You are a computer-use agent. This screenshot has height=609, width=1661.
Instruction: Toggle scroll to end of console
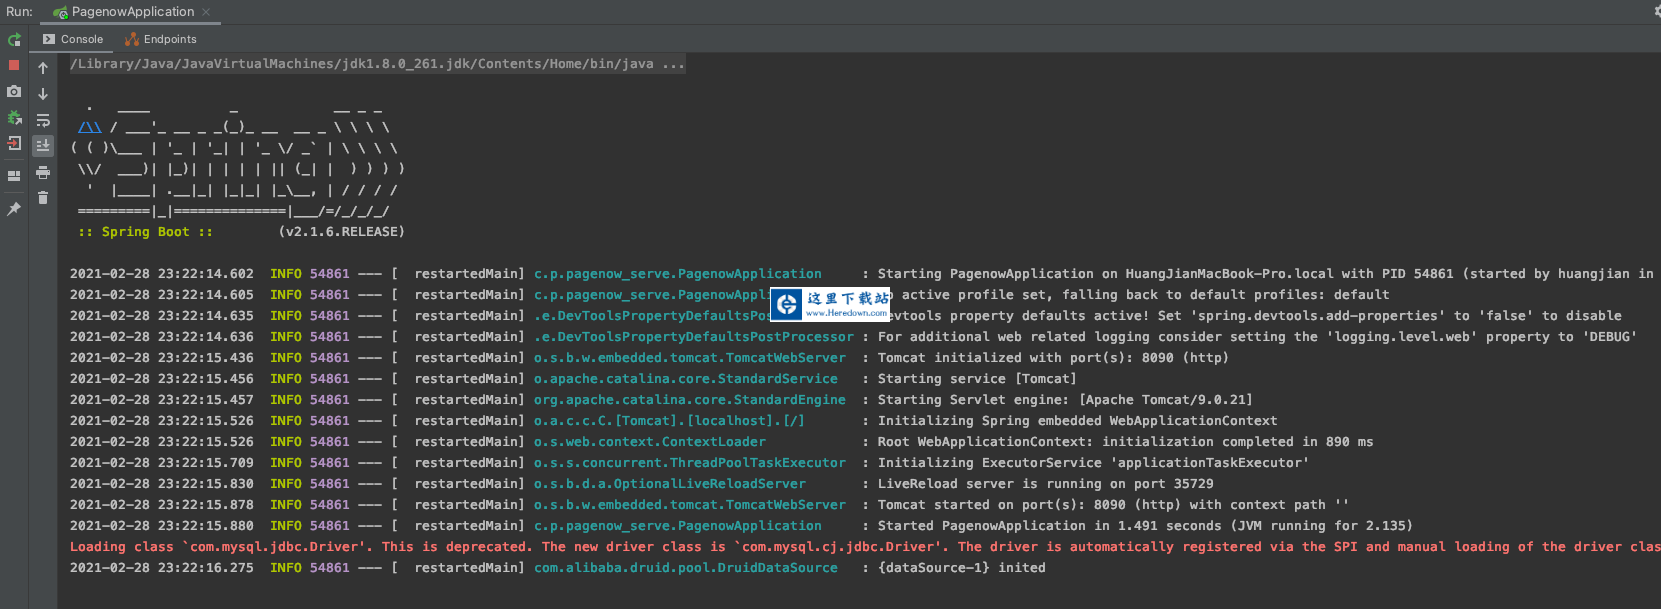(43, 146)
